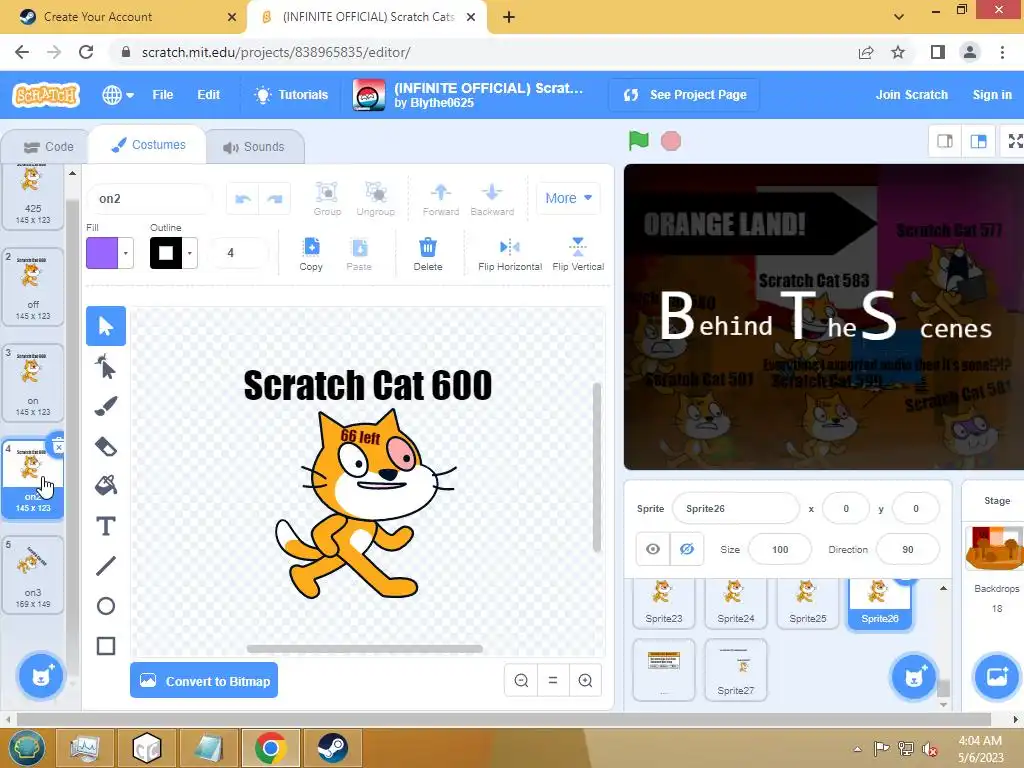
Task: Zoom in the costume canvas
Action: [x=585, y=680]
